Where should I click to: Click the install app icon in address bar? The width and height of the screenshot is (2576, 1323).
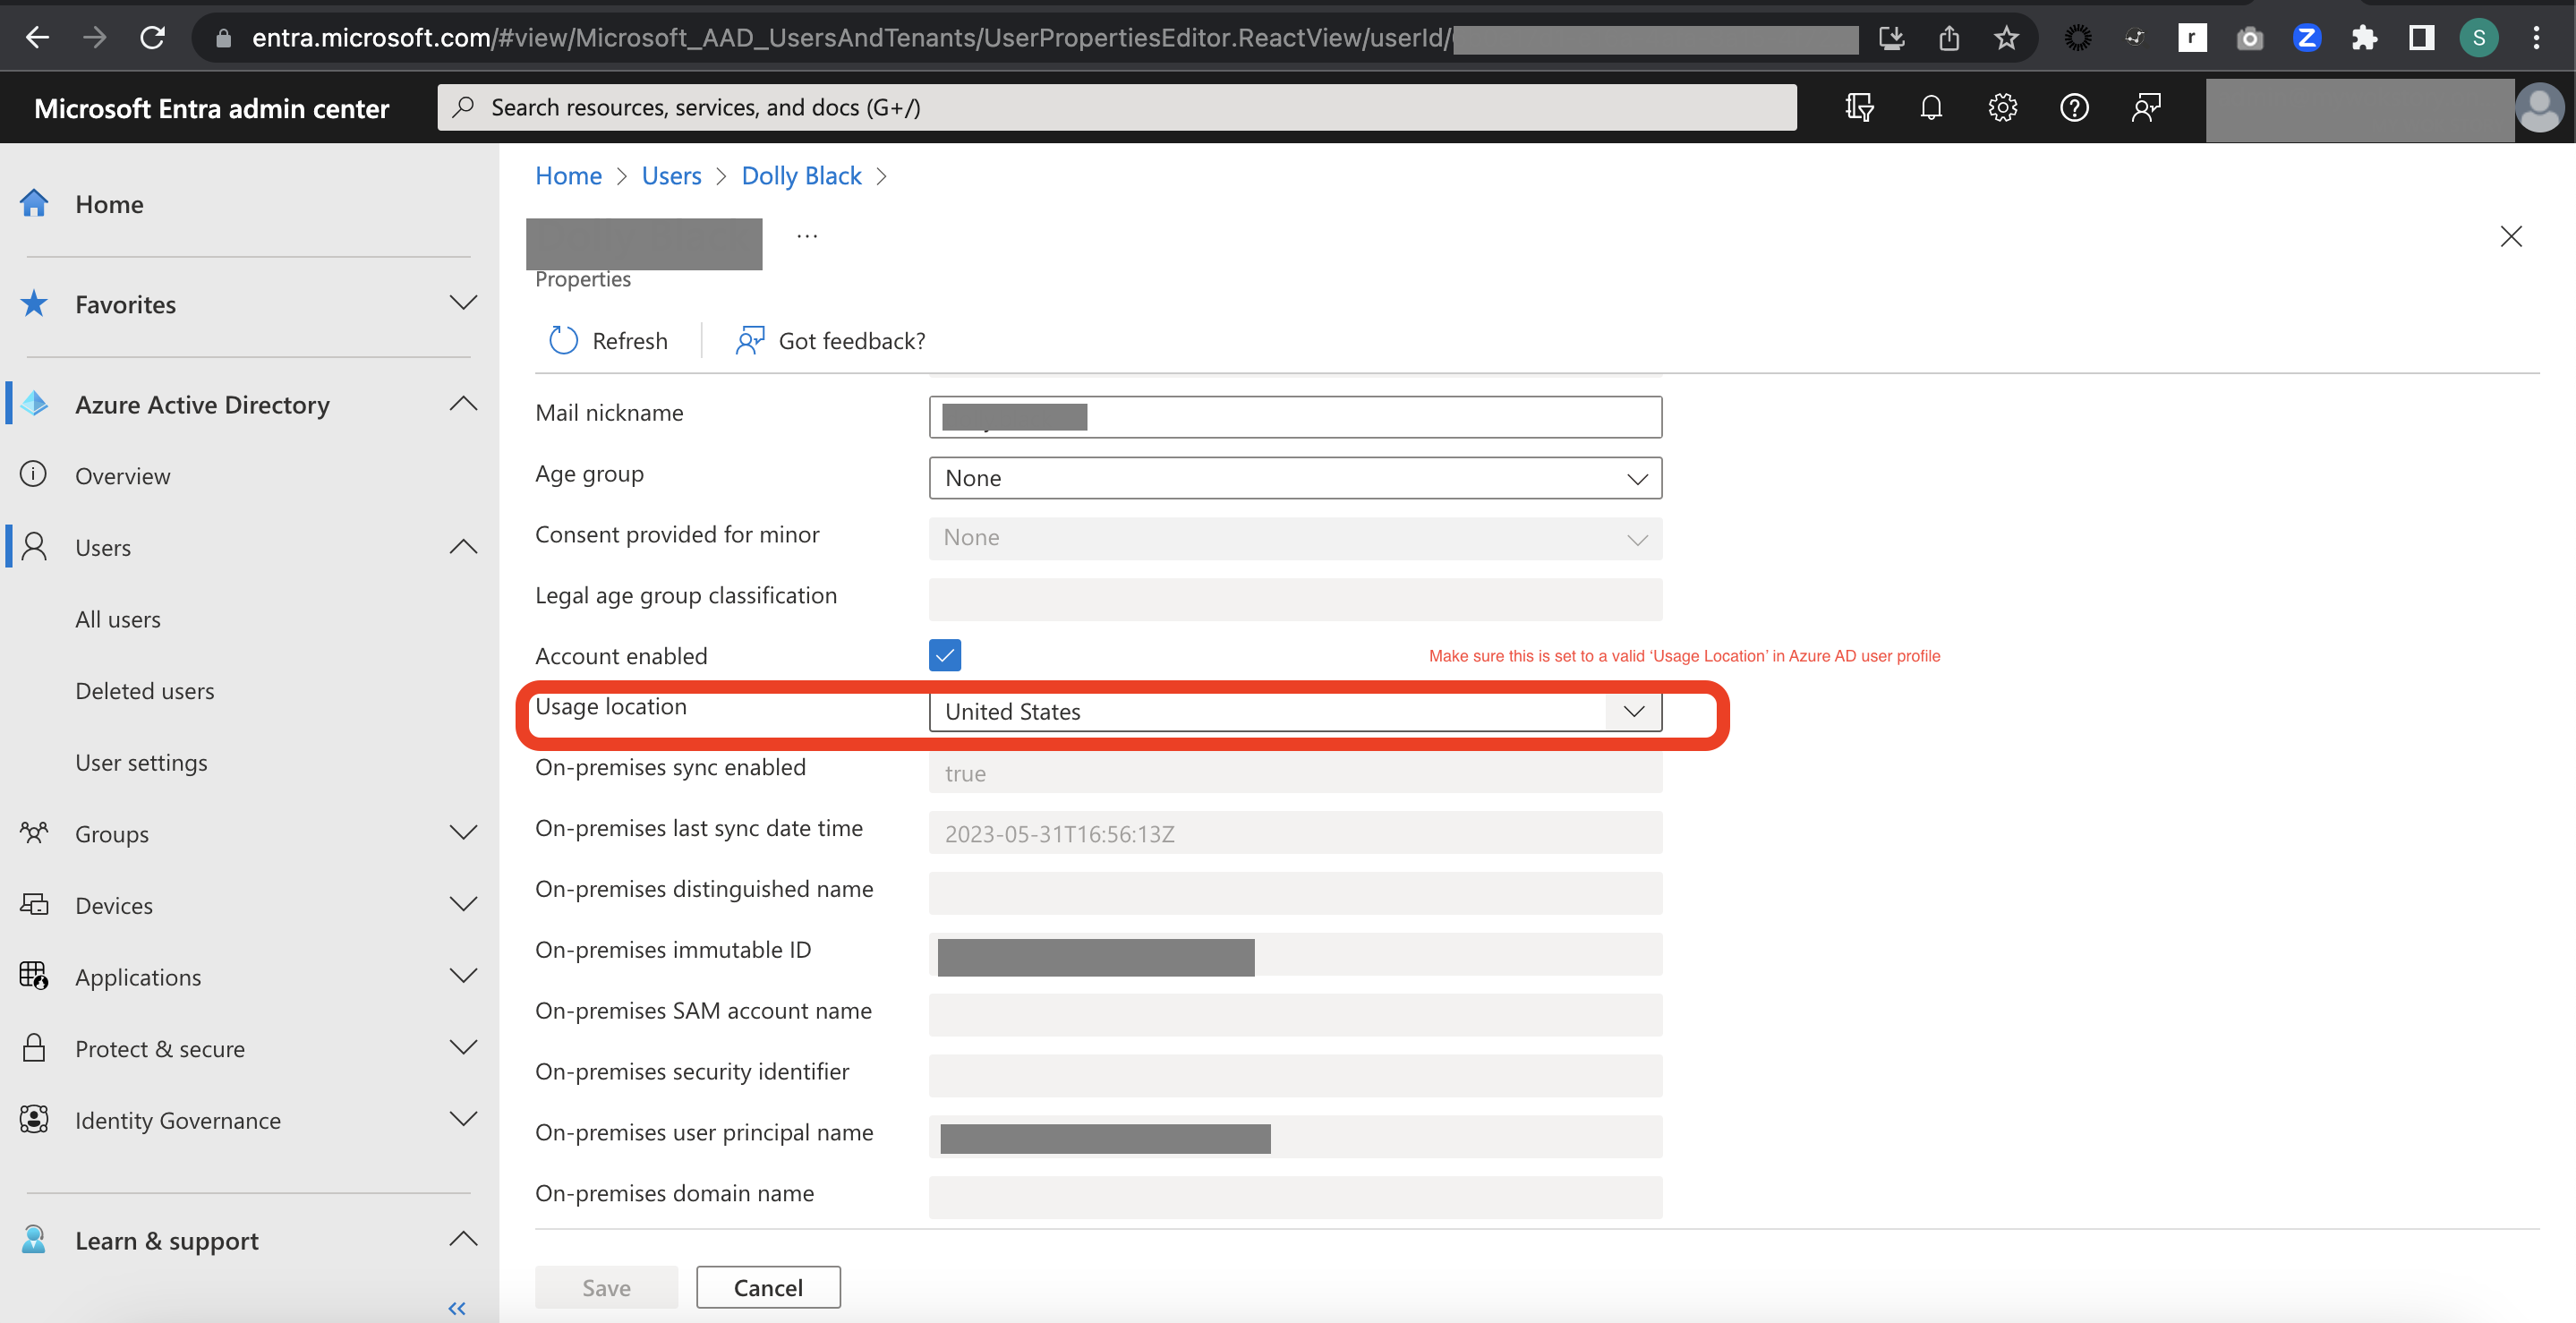(1891, 38)
